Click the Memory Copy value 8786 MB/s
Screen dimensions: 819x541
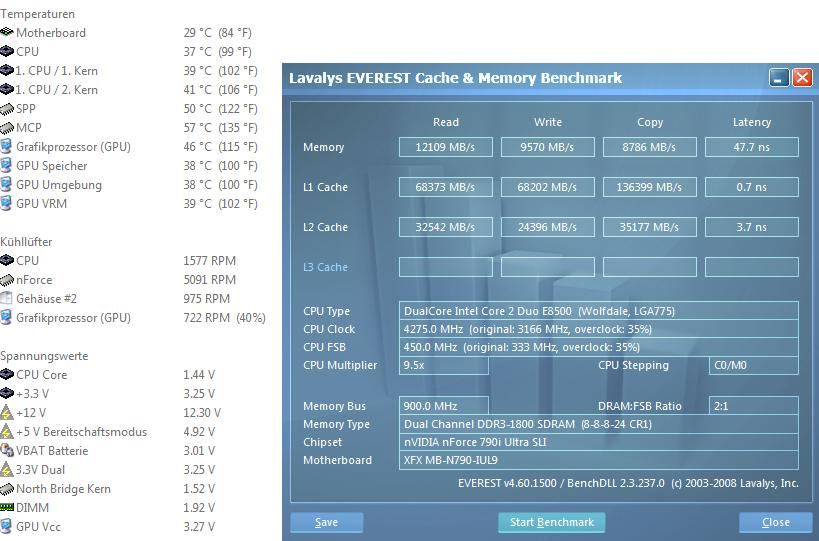pyautogui.click(x=649, y=147)
